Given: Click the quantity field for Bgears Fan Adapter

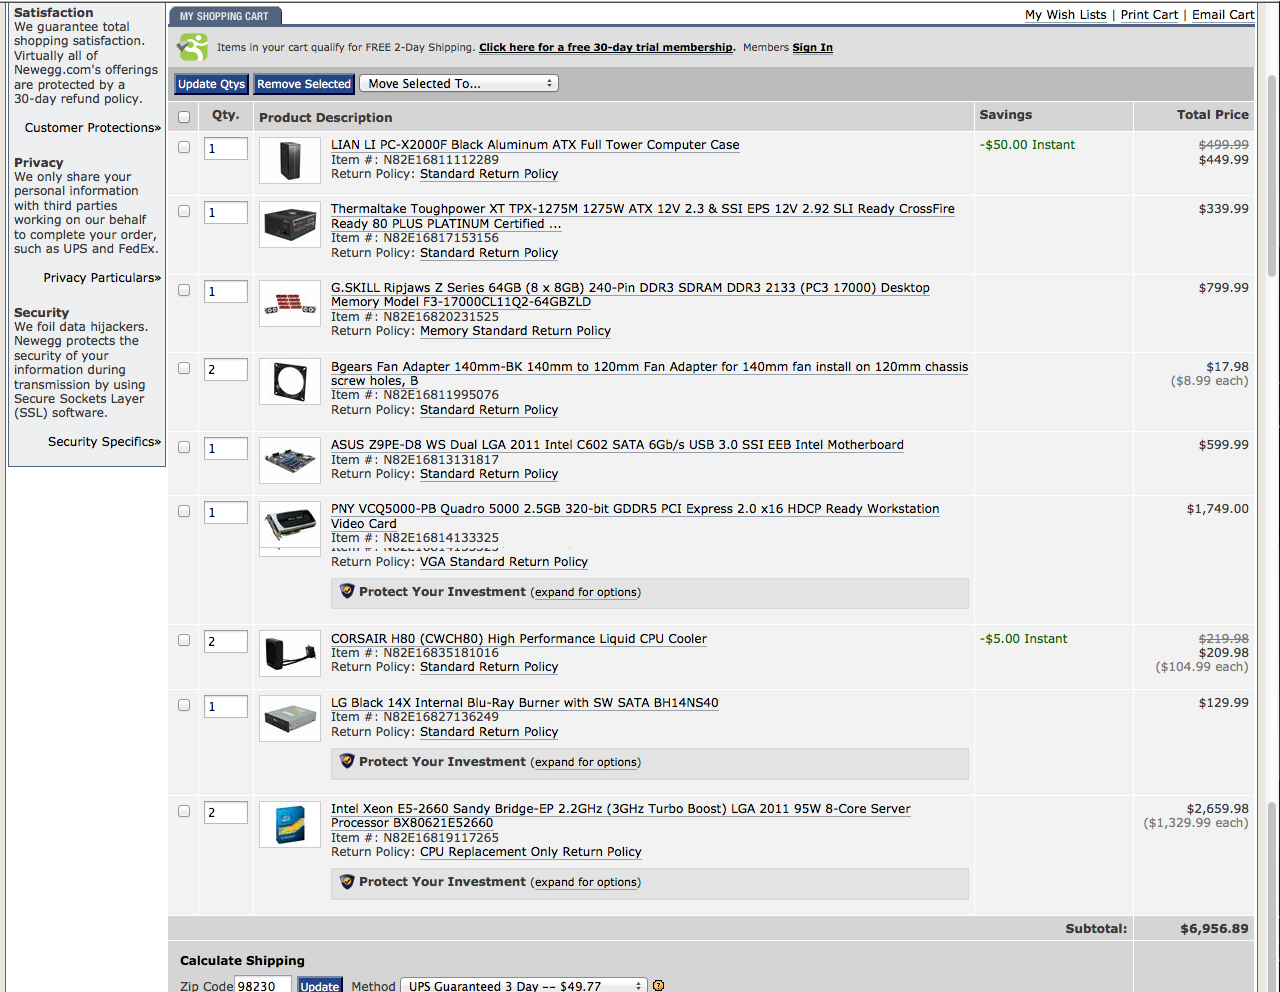Looking at the screenshot, I should pos(226,370).
